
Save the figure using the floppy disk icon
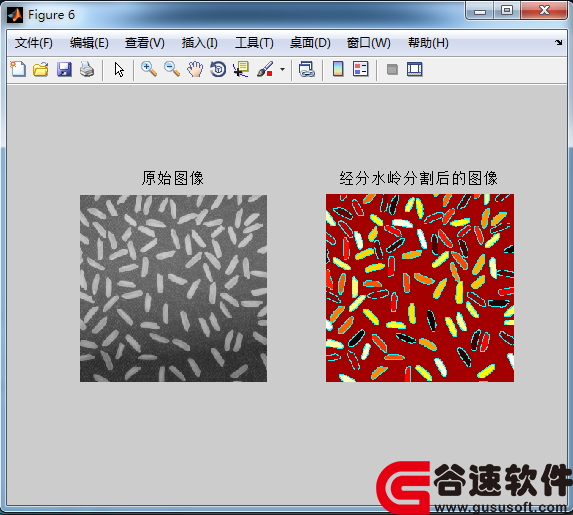[64, 69]
